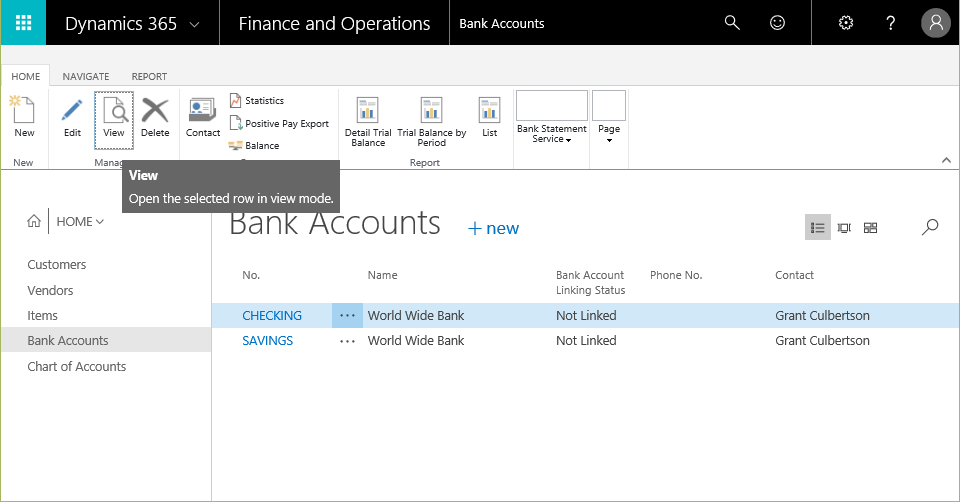This screenshot has width=960, height=502.
Task: Click the search magnifier in top bar
Action: pos(732,23)
